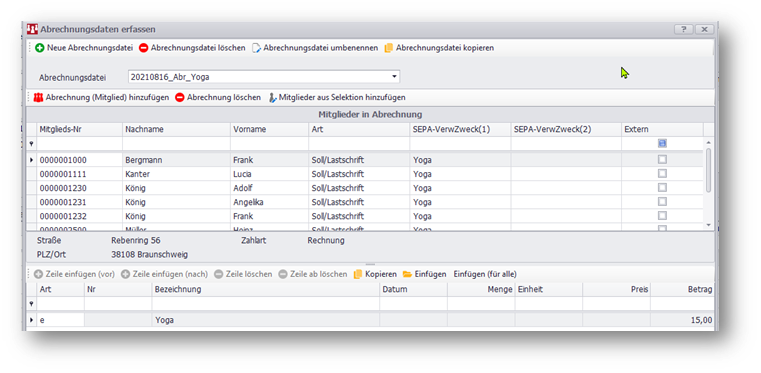Viewport: 761px width, 373px height.
Task: Click the green plus icon for Neue Abrechnungsdatei
Action: (39, 48)
